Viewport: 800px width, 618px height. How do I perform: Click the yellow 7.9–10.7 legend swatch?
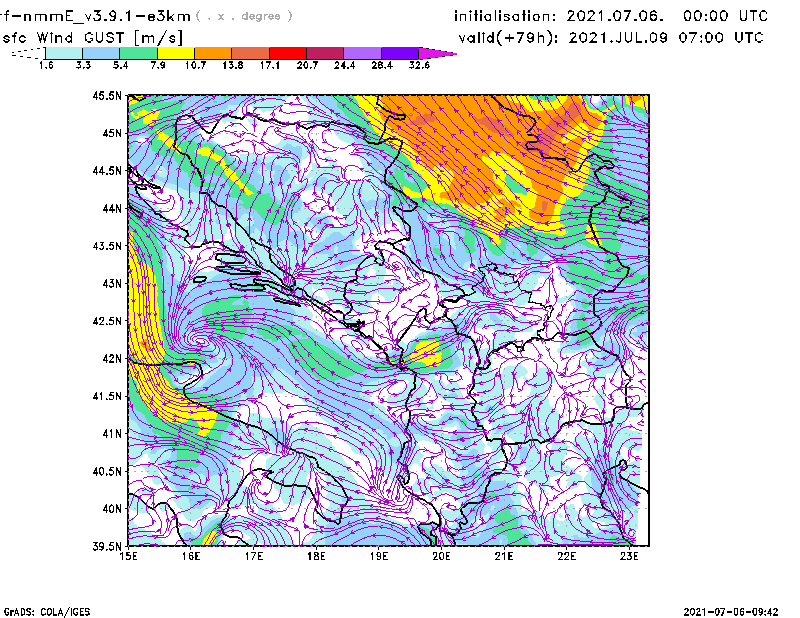[x=176, y=53]
